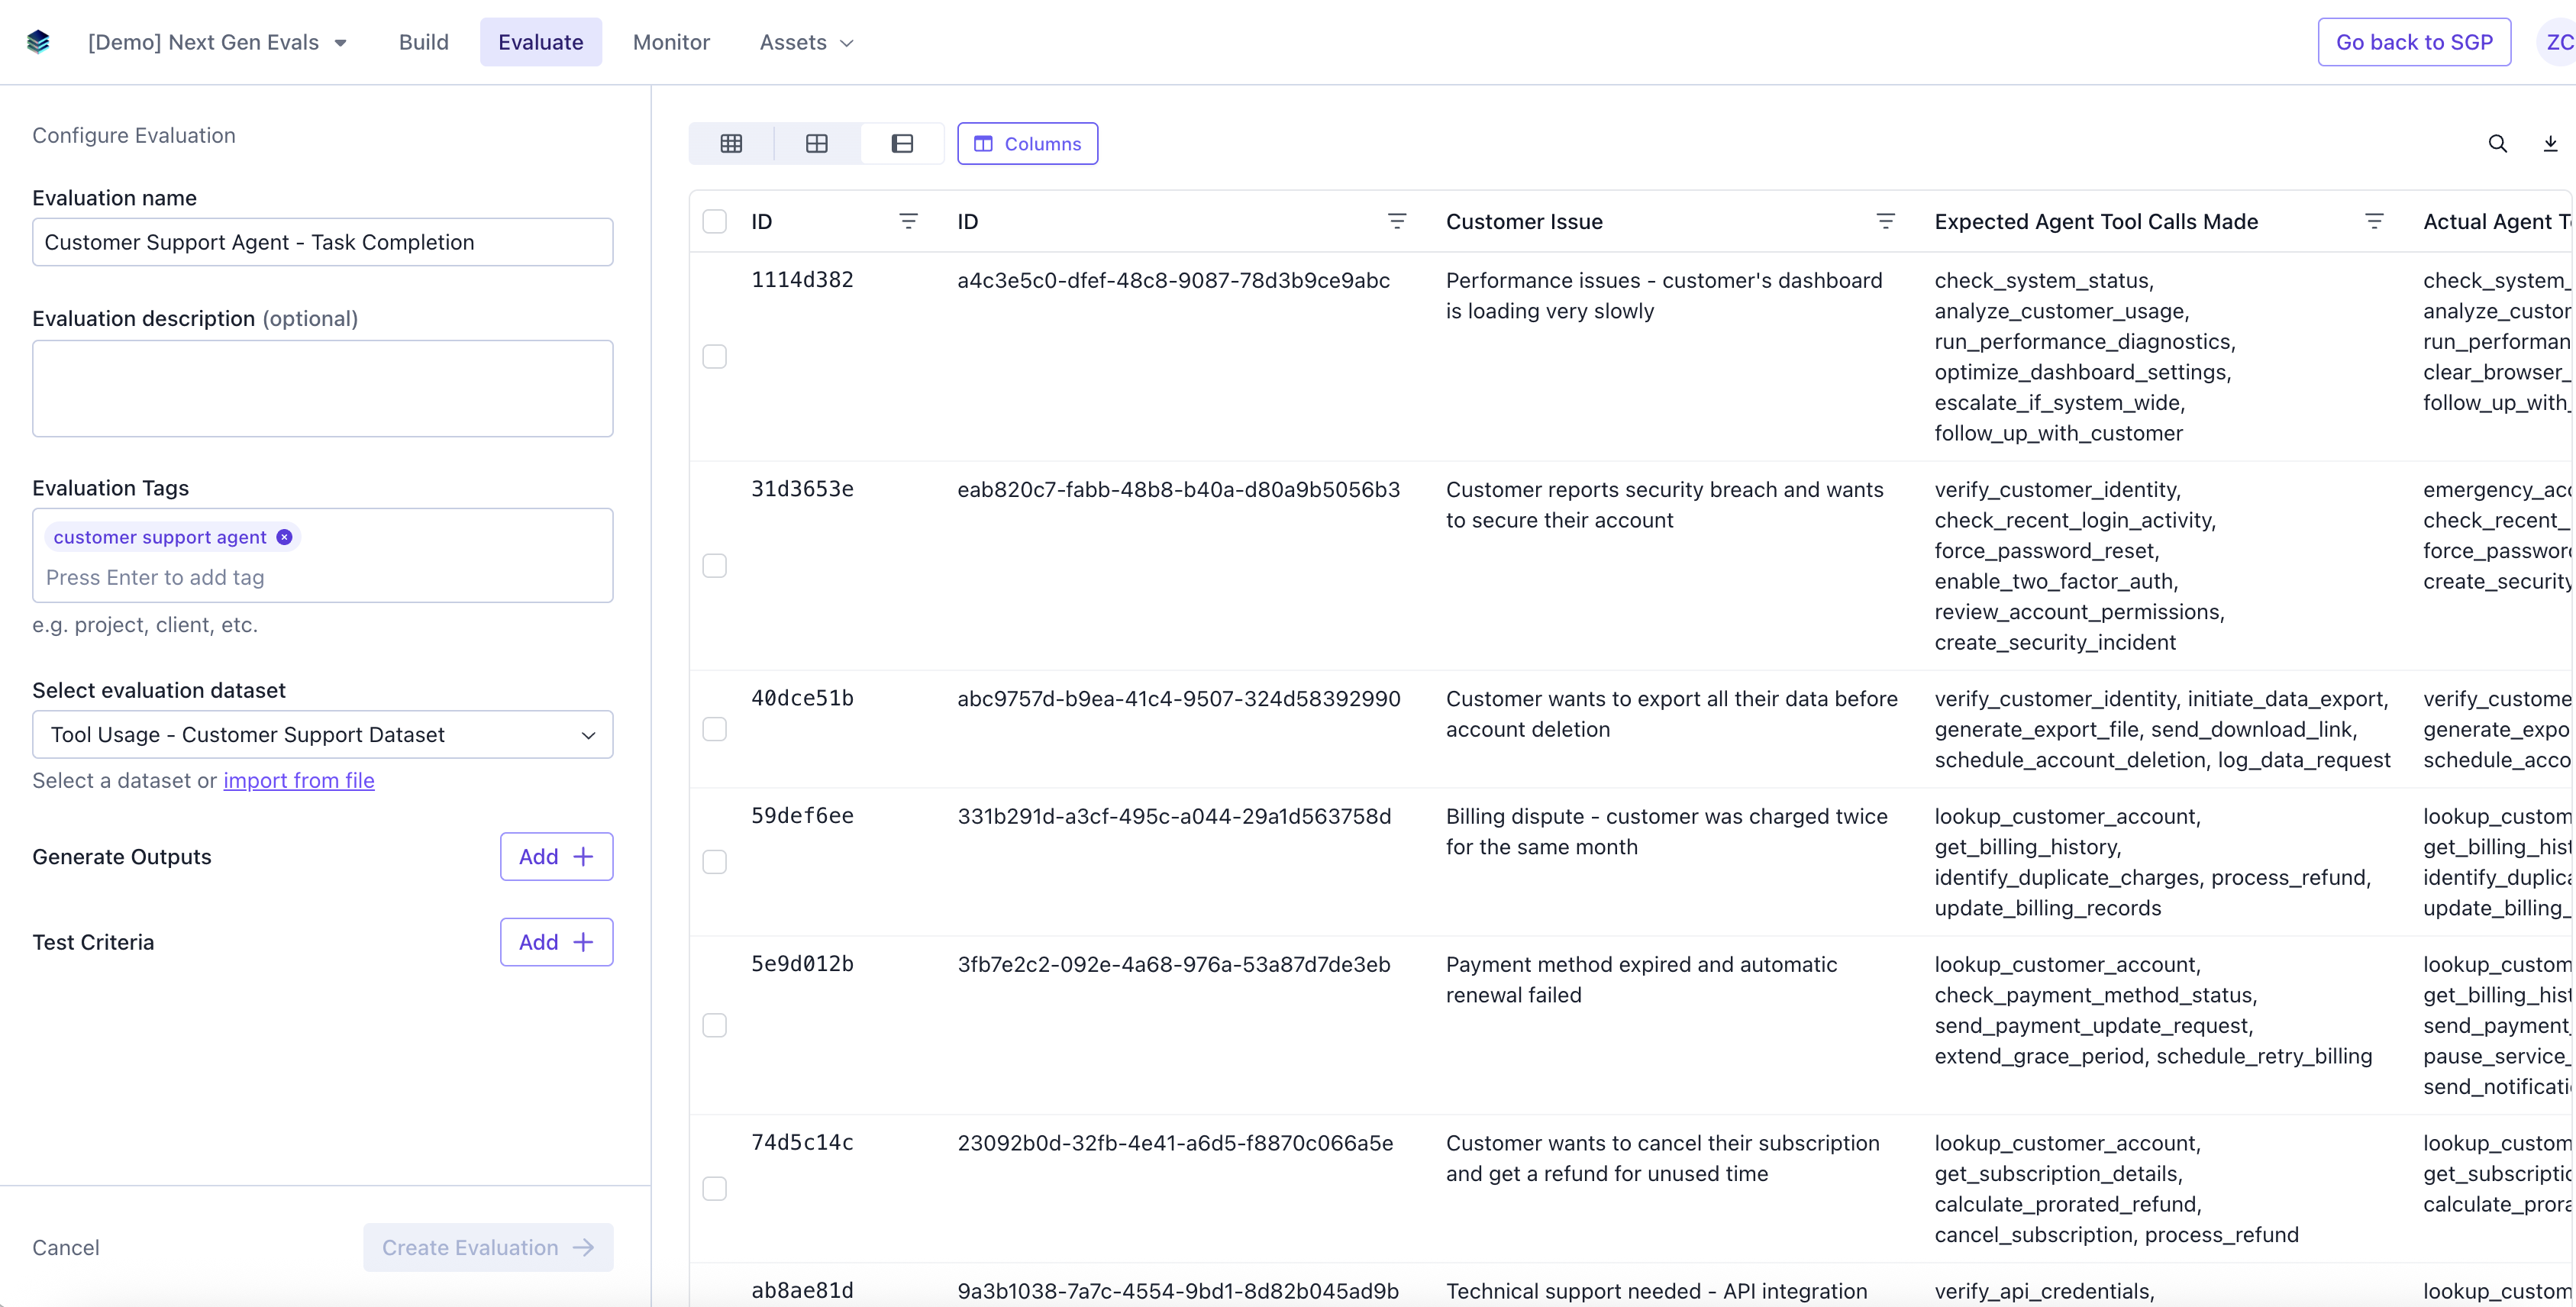Check the row 5e9d012b checkbox
Viewport: 2576px width, 1307px height.
pos(714,1025)
